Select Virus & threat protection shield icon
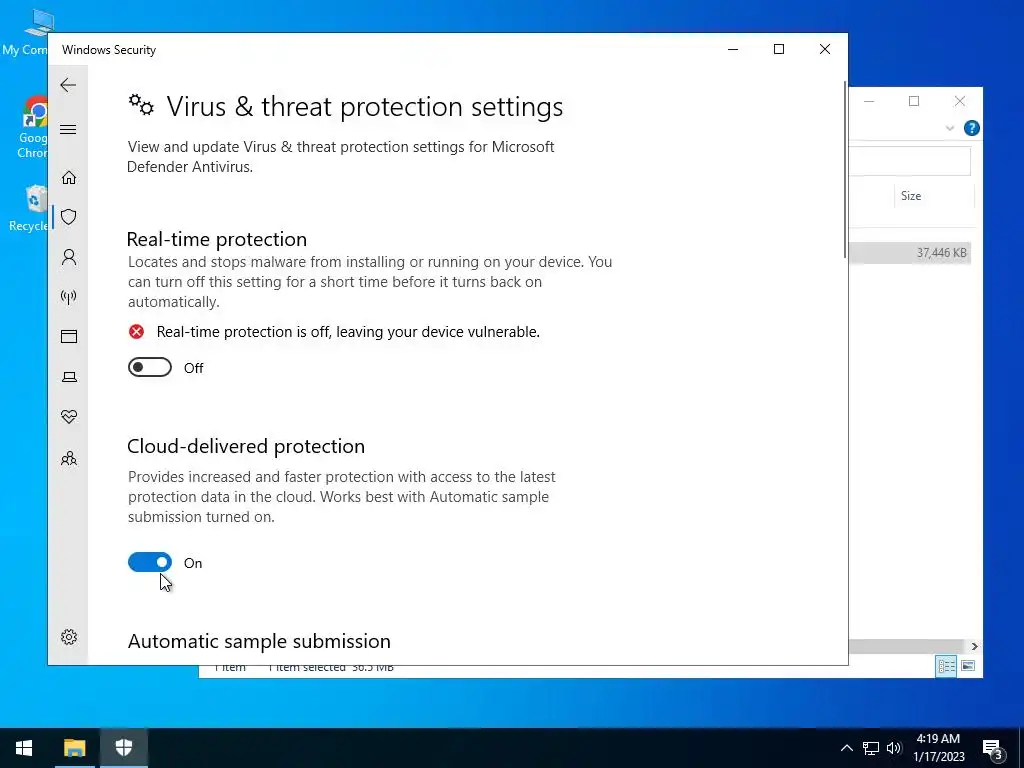The image size is (1024, 768). coord(69,217)
